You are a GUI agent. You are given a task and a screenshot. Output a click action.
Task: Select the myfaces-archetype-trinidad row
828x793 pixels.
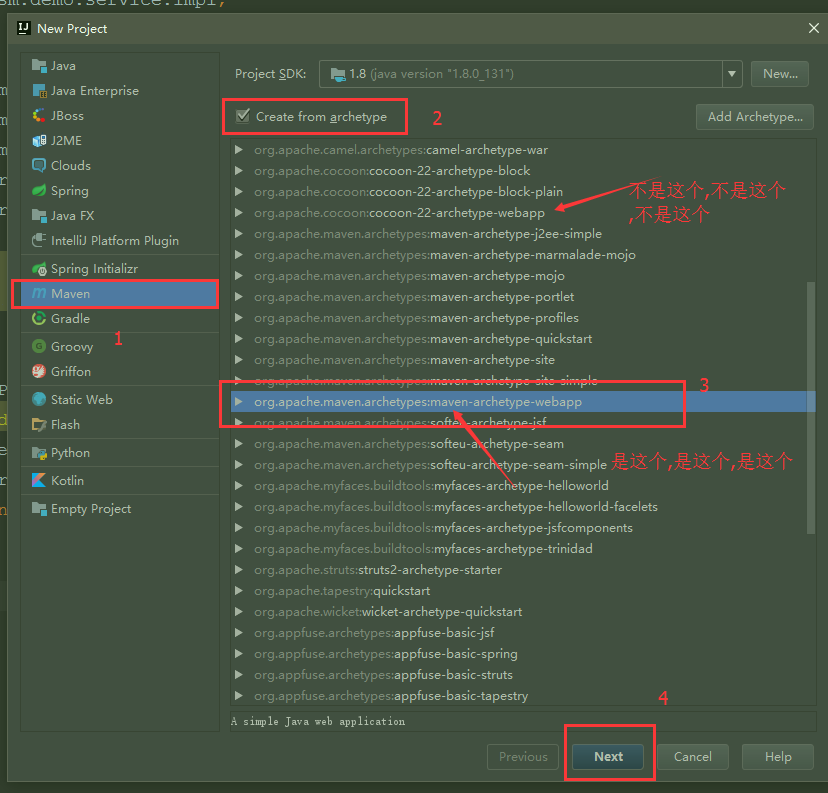(x=523, y=549)
